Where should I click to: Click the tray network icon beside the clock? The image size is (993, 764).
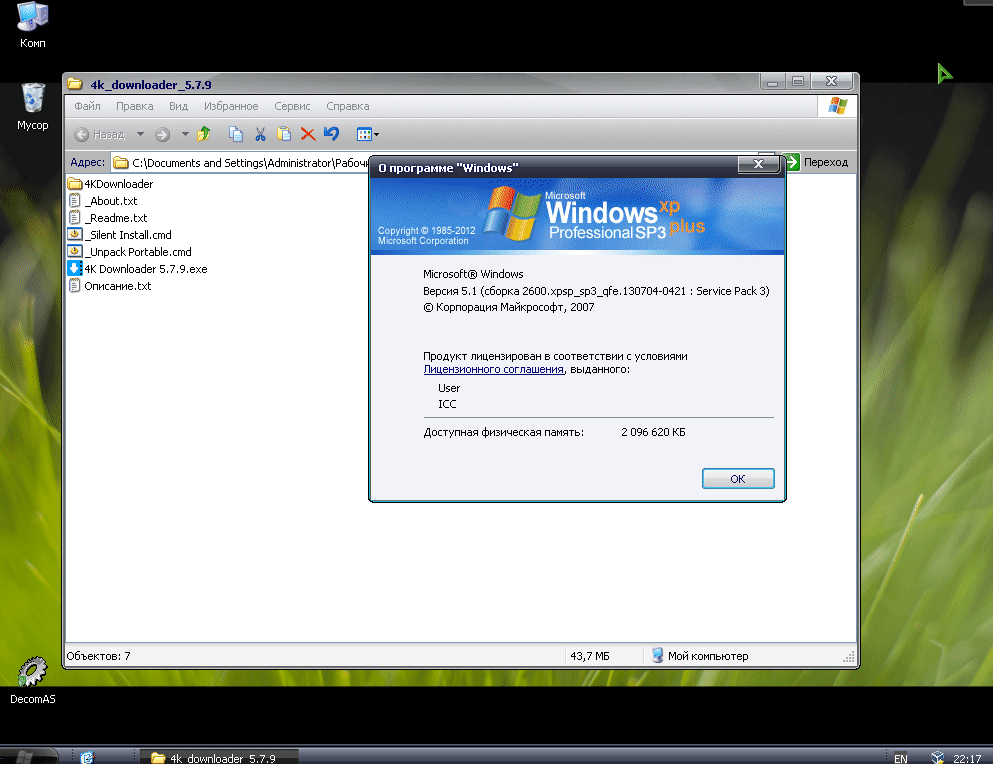[x=937, y=758]
